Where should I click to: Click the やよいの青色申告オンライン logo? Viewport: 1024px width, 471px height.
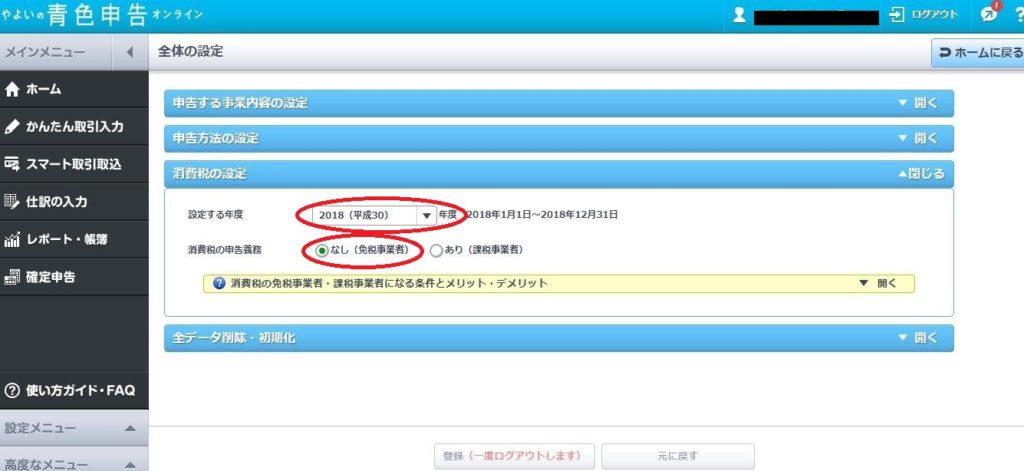click(x=101, y=15)
